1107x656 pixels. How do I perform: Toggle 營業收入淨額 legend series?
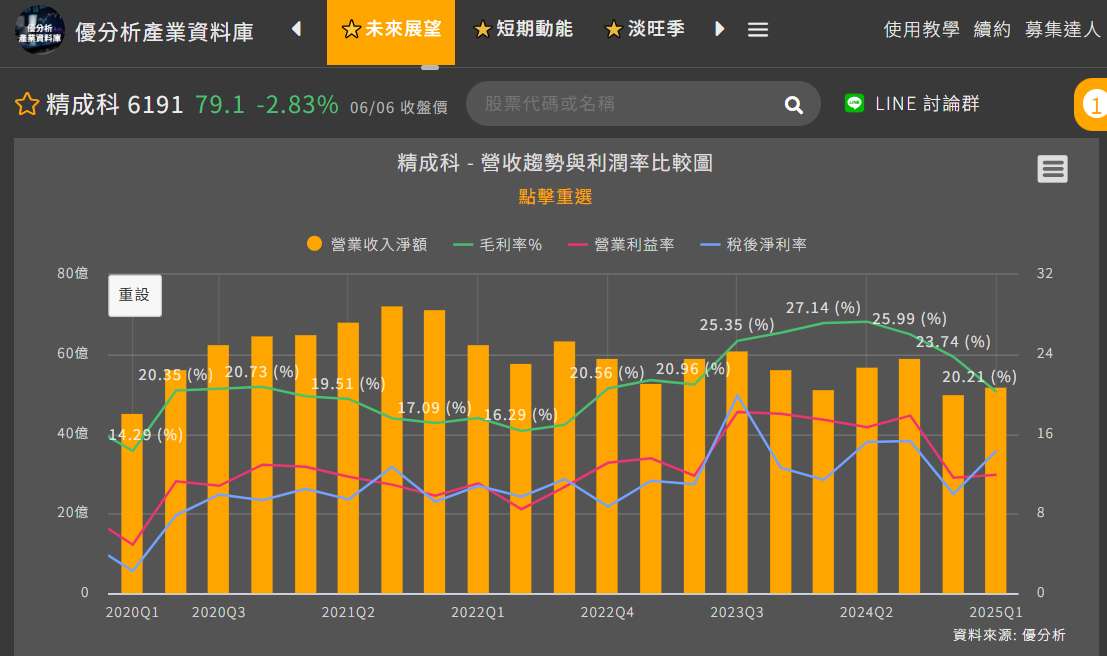pos(367,244)
